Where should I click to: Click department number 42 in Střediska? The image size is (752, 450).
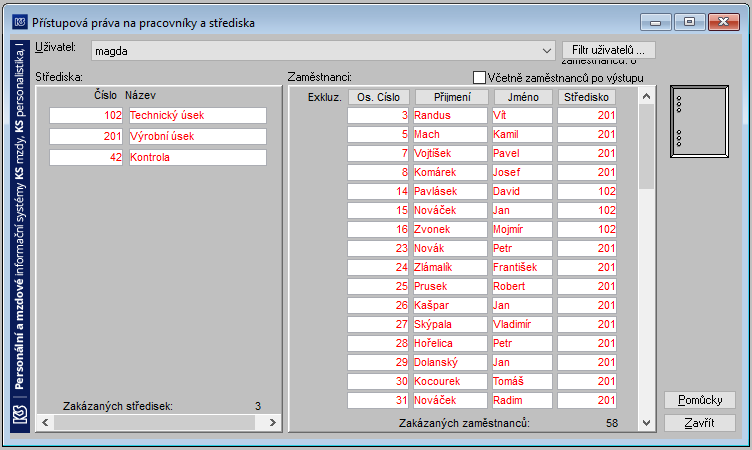click(86, 157)
